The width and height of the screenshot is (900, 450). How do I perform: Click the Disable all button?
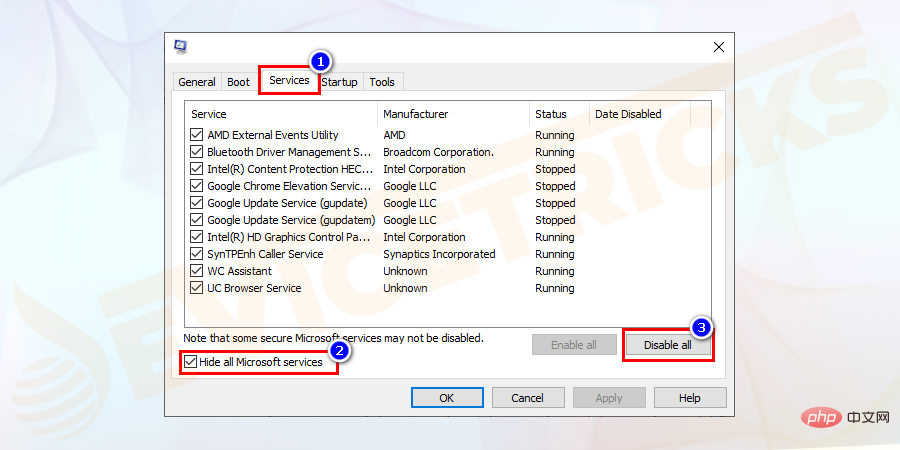coord(668,345)
